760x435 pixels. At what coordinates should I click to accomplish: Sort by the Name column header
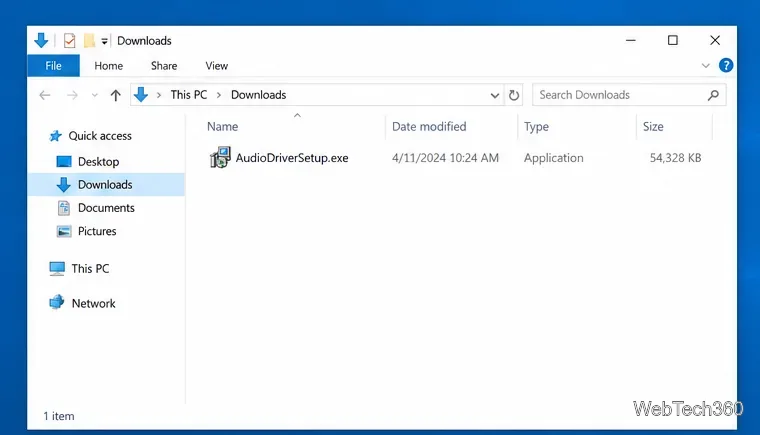pos(222,127)
